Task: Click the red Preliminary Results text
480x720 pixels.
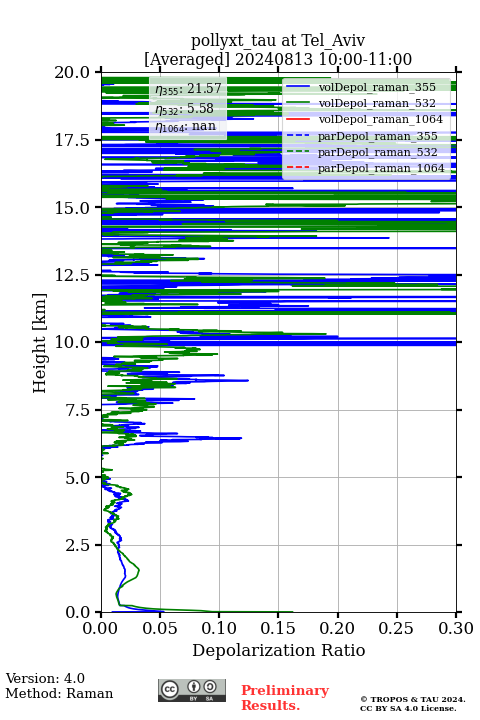Action: click(285, 698)
